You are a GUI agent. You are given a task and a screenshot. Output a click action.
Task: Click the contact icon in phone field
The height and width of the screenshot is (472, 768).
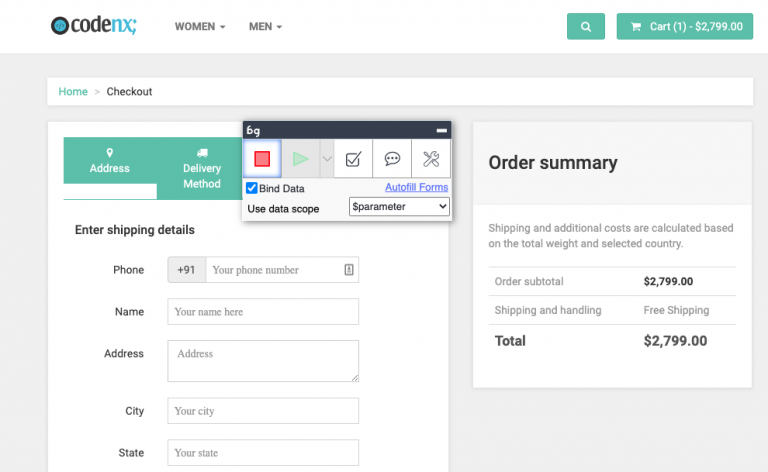click(x=348, y=270)
